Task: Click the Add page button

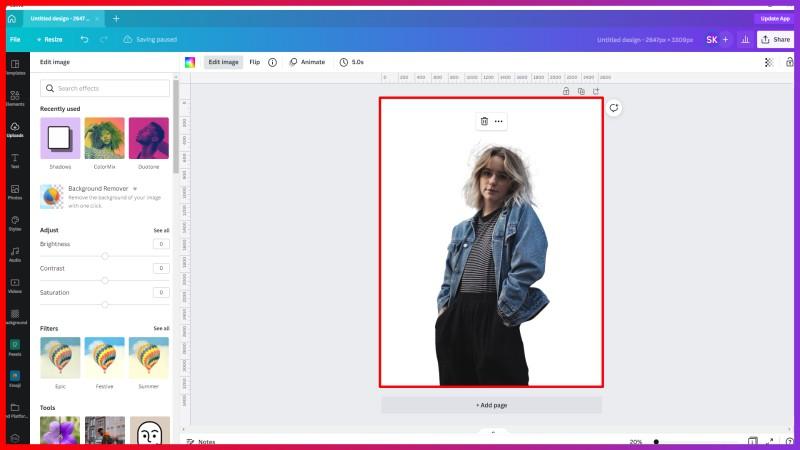Action: [491, 405]
